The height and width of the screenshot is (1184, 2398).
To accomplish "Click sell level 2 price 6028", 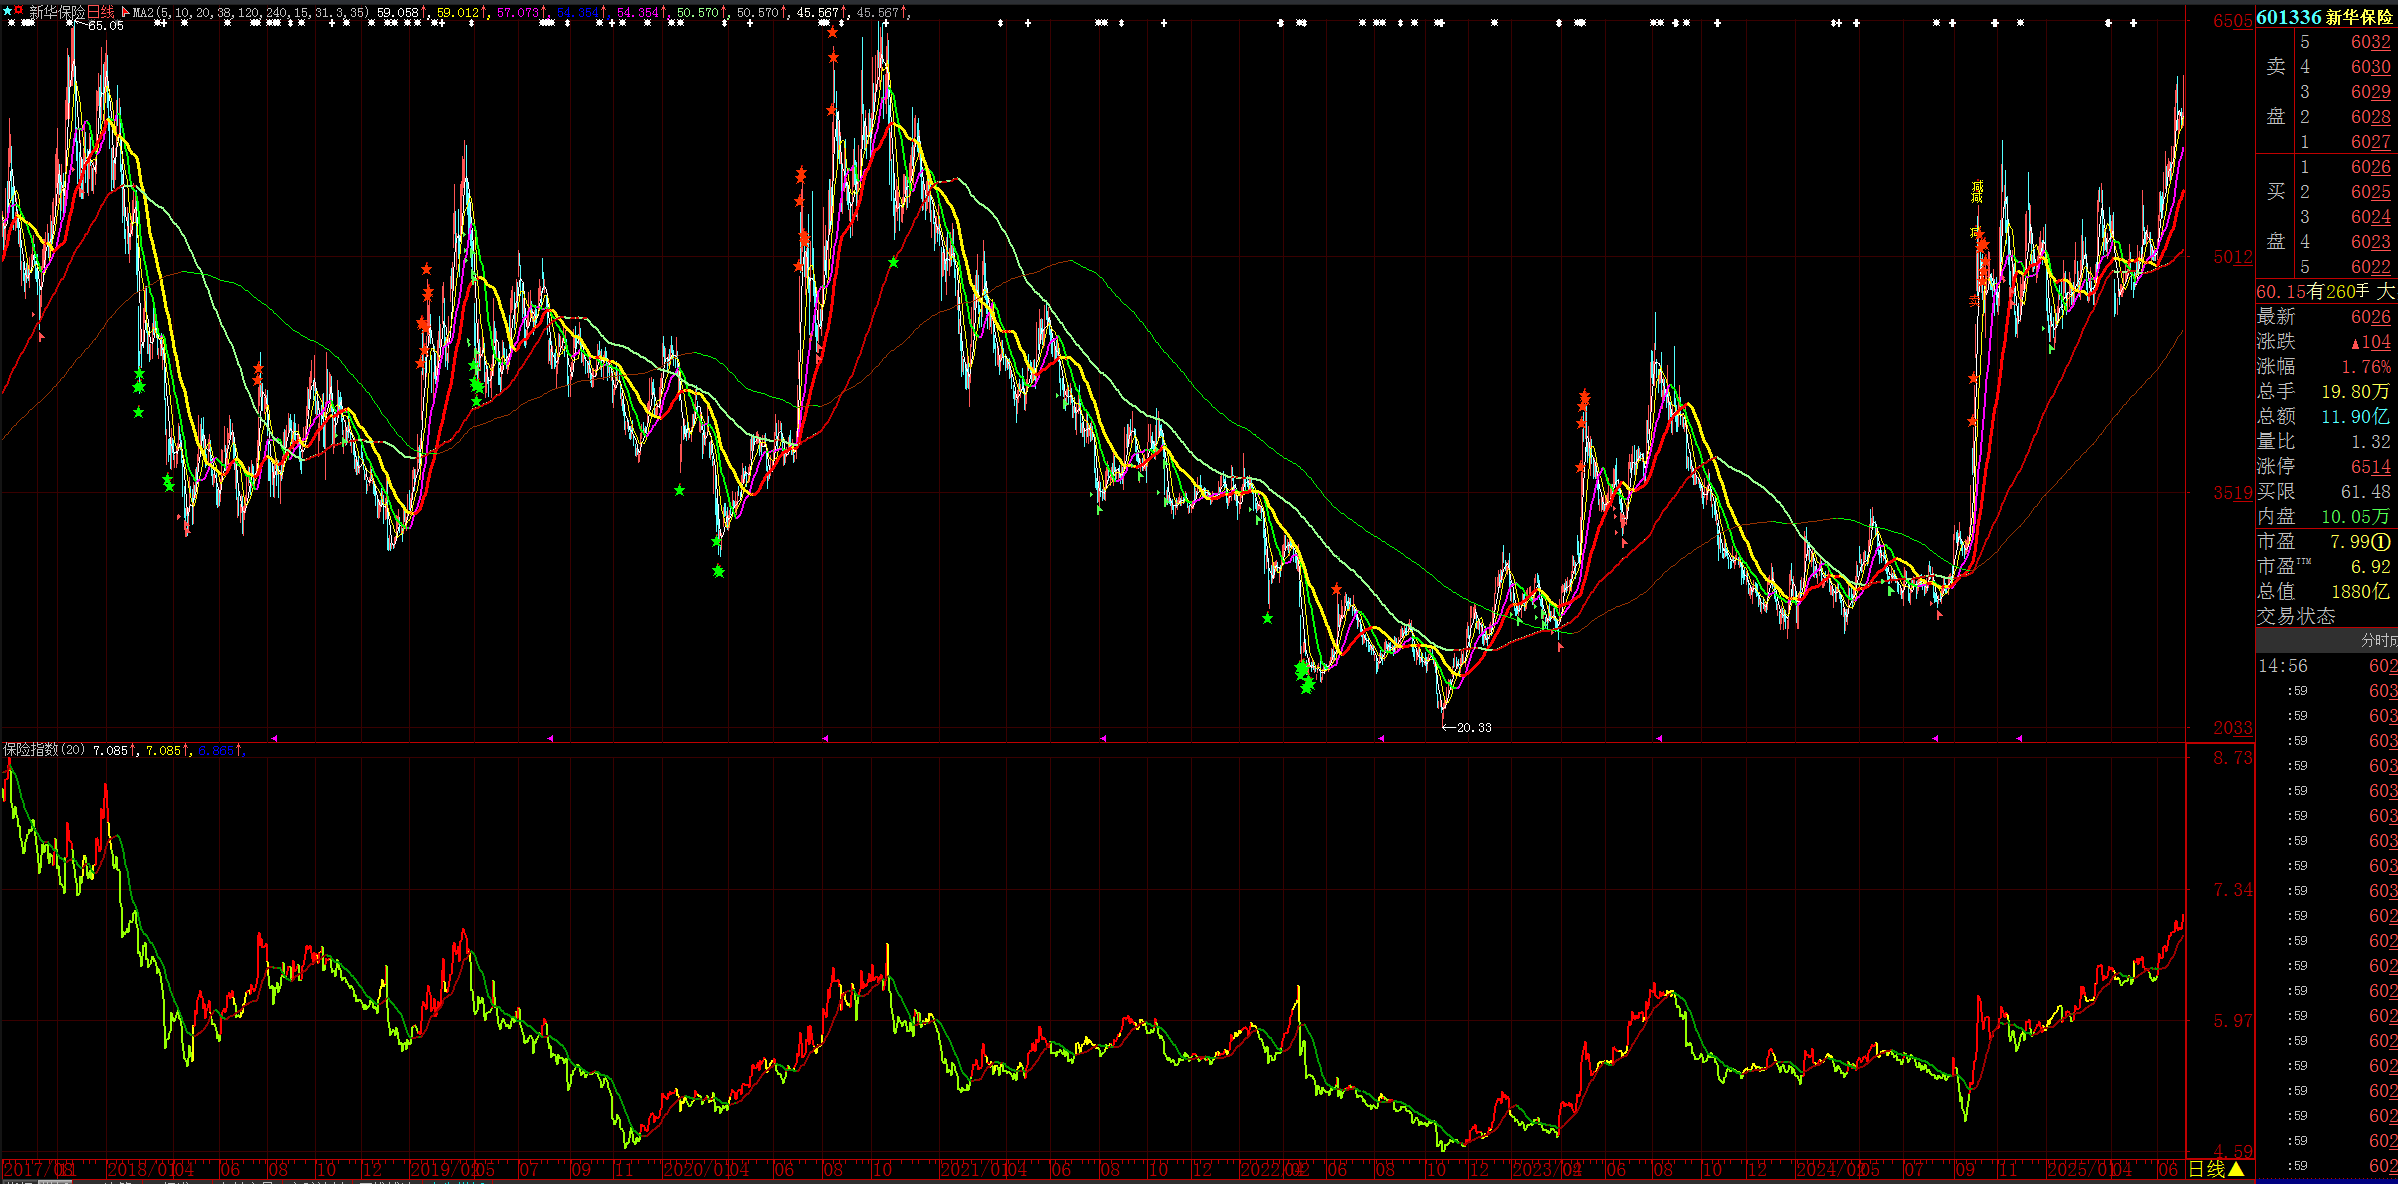I will [2370, 117].
